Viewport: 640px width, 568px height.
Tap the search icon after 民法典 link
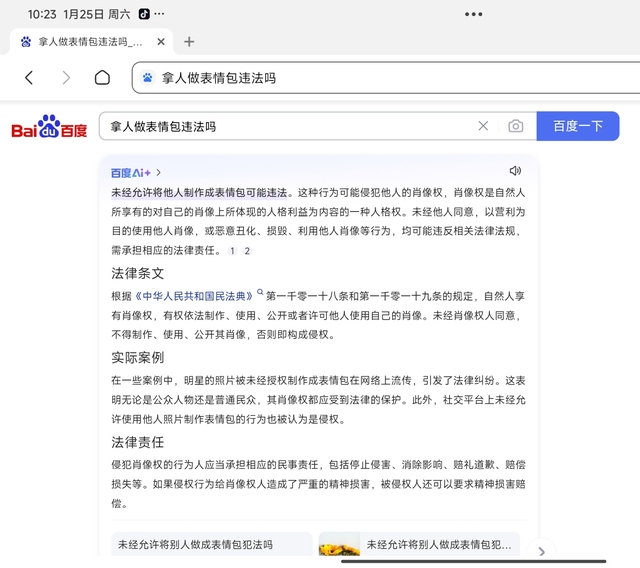(x=260, y=294)
